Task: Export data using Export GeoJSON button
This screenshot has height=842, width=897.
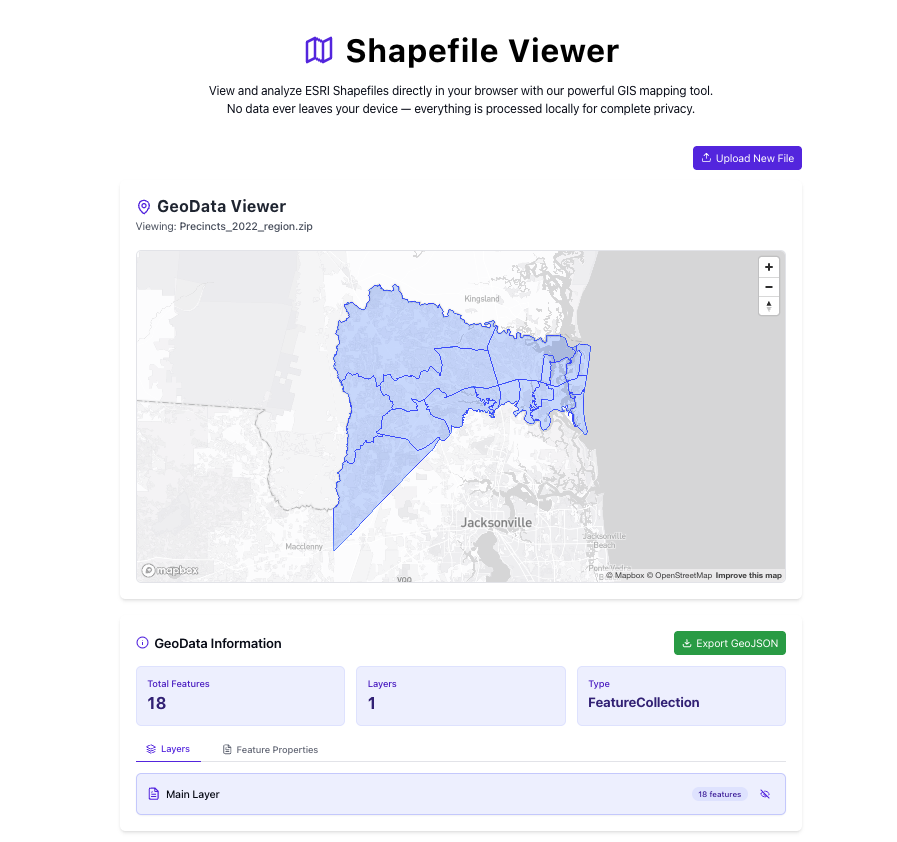Action: (730, 643)
